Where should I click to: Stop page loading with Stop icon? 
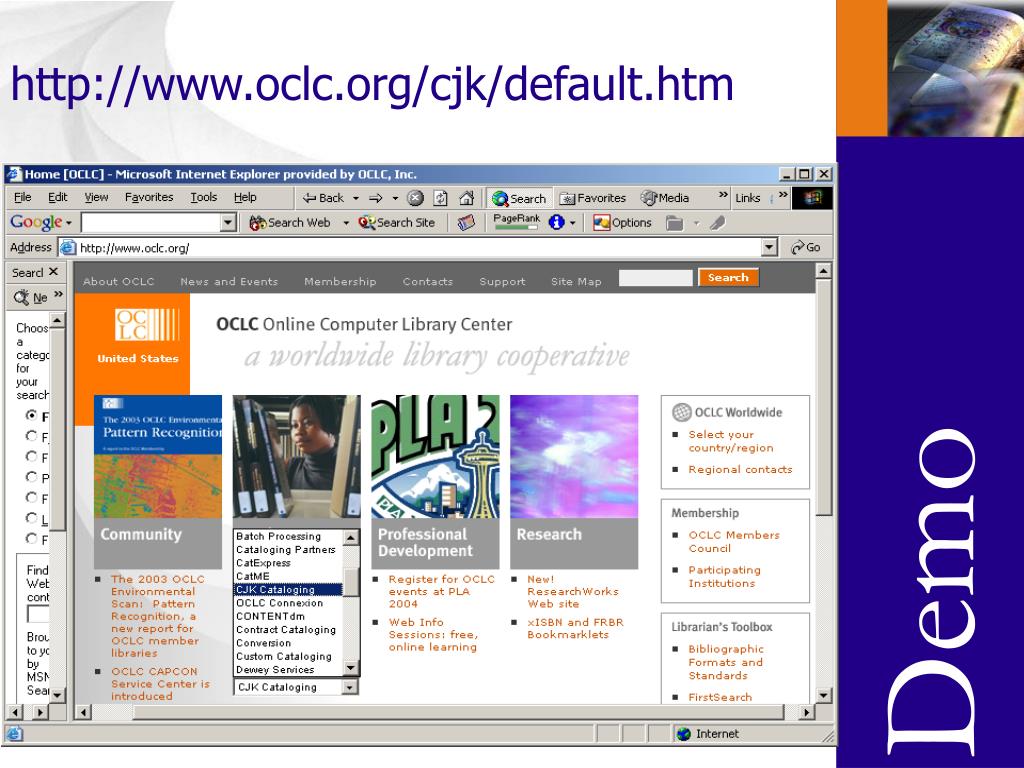tap(415, 198)
